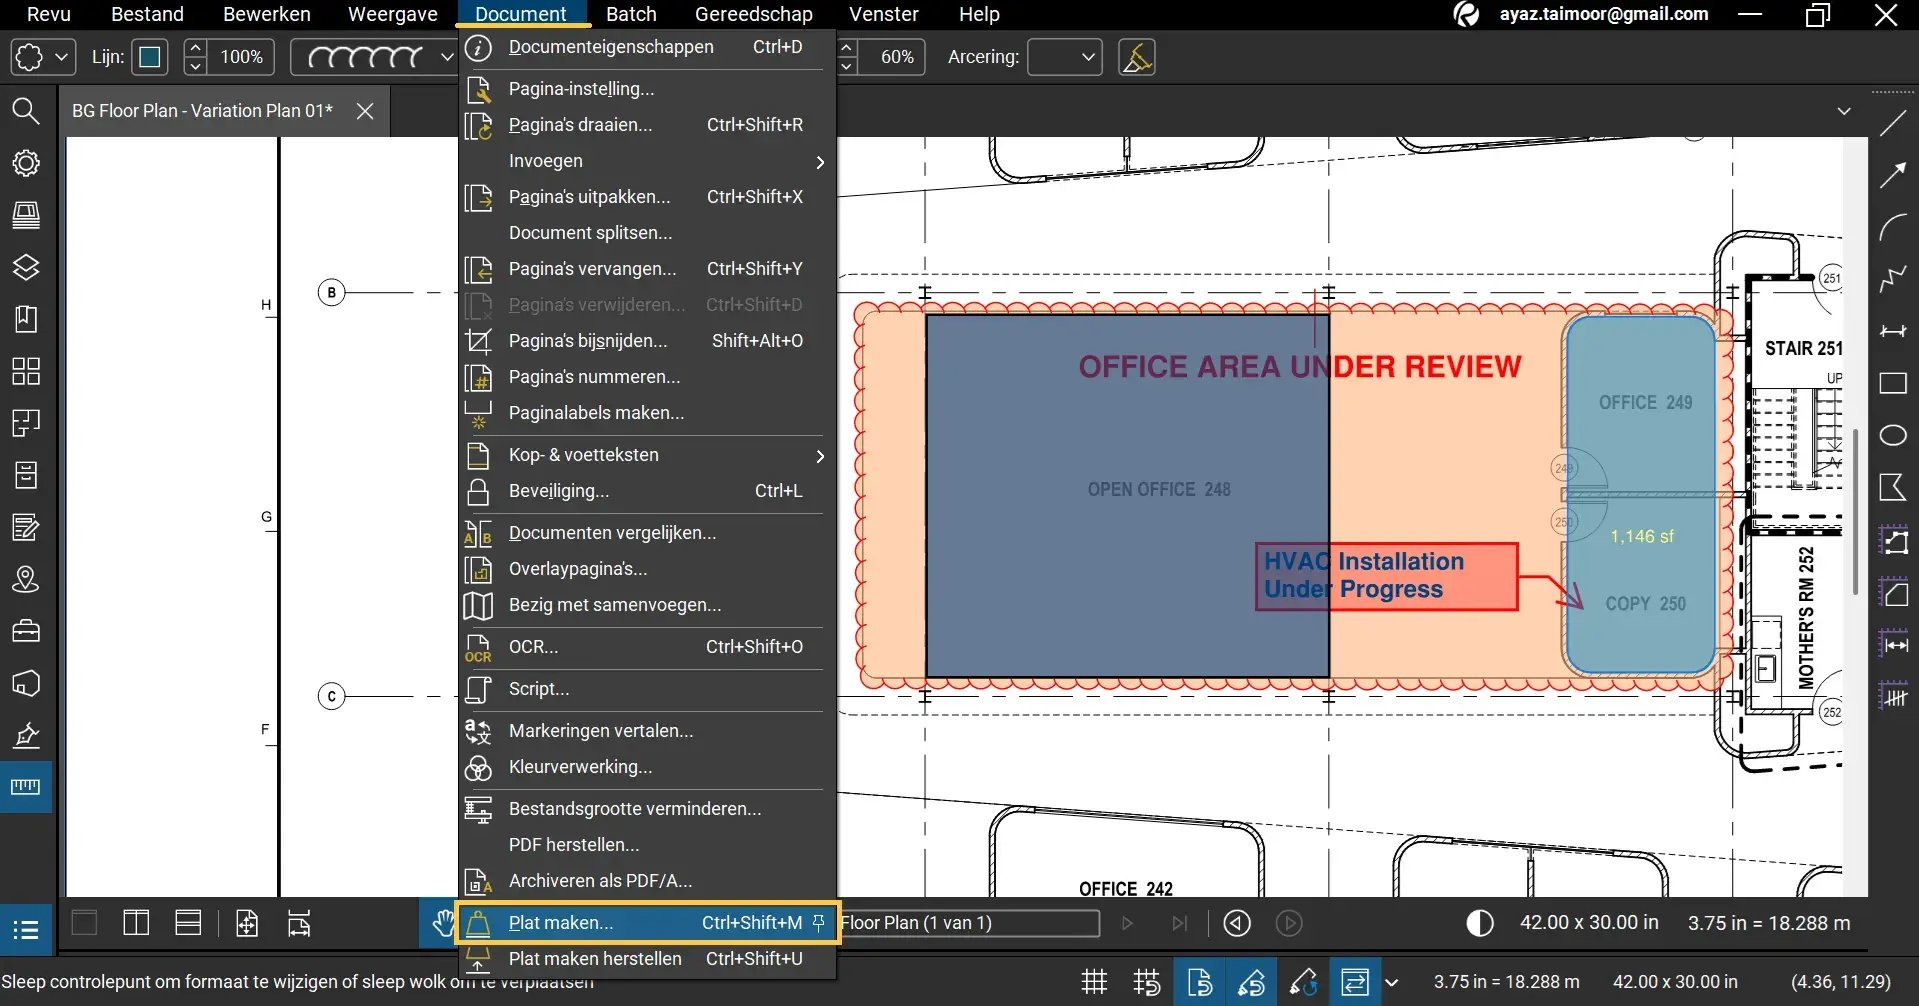Open the Search panel icon
This screenshot has height=1006, width=1919.
click(x=26, y=111)
